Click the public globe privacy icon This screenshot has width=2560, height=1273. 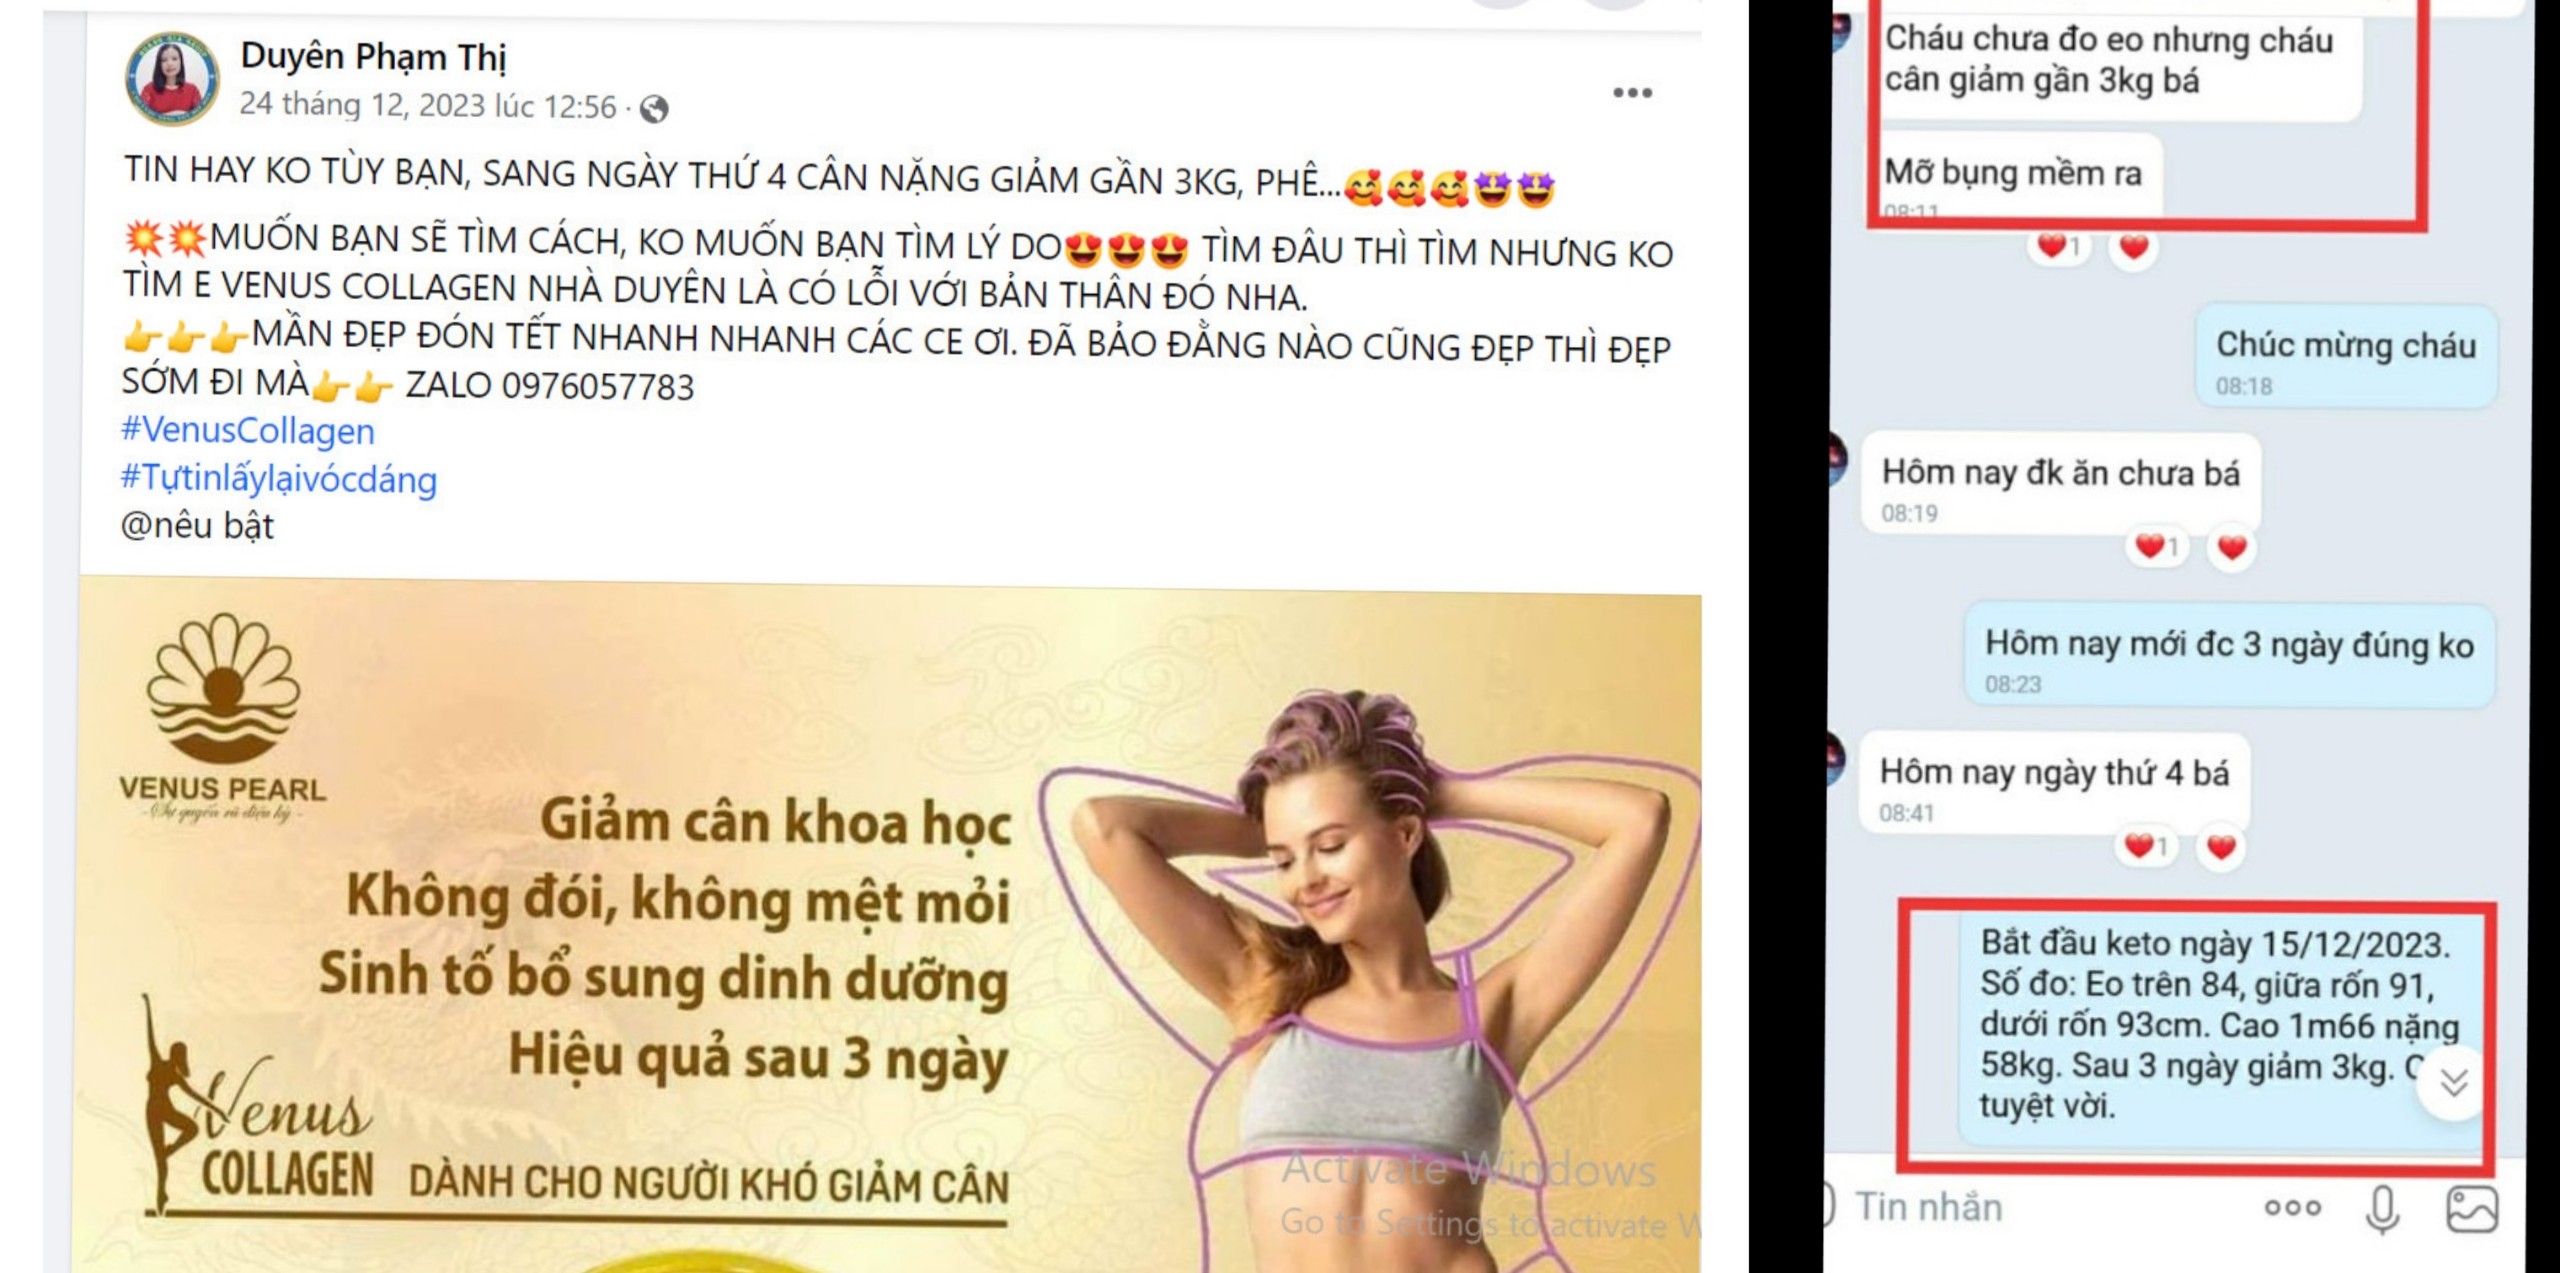[654, 108]
